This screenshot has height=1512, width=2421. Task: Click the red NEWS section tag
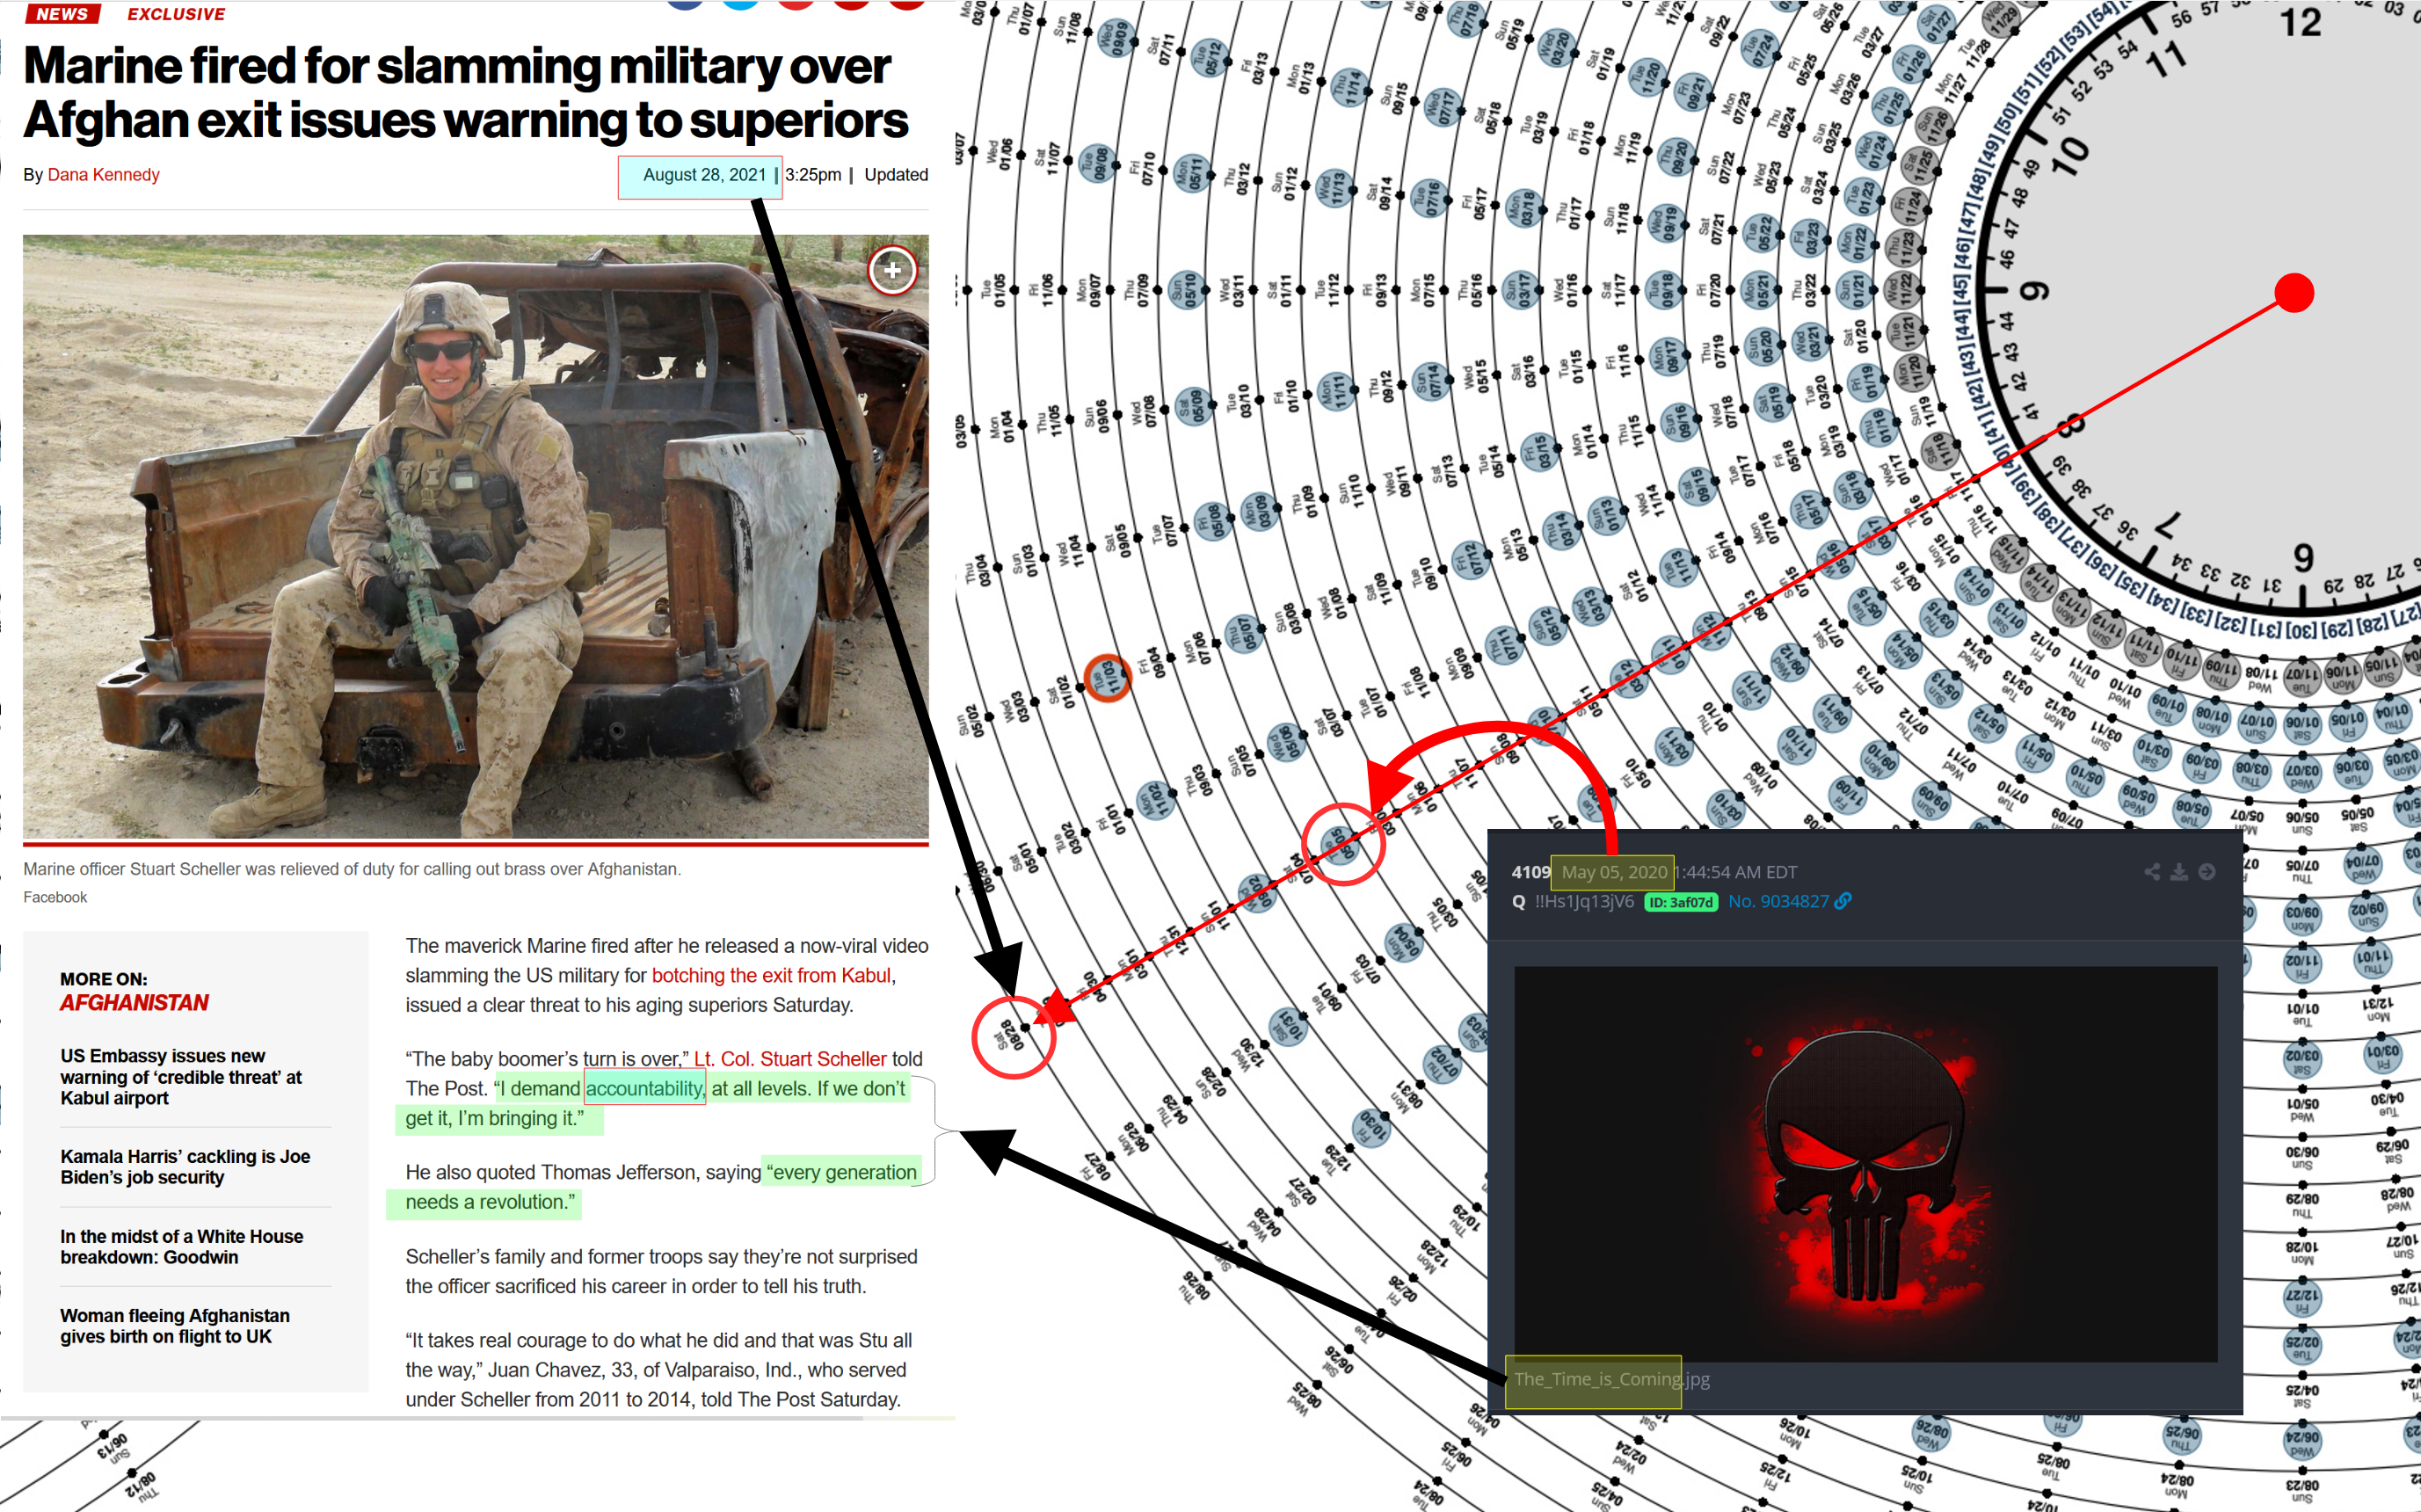click(x=62, y=14)
